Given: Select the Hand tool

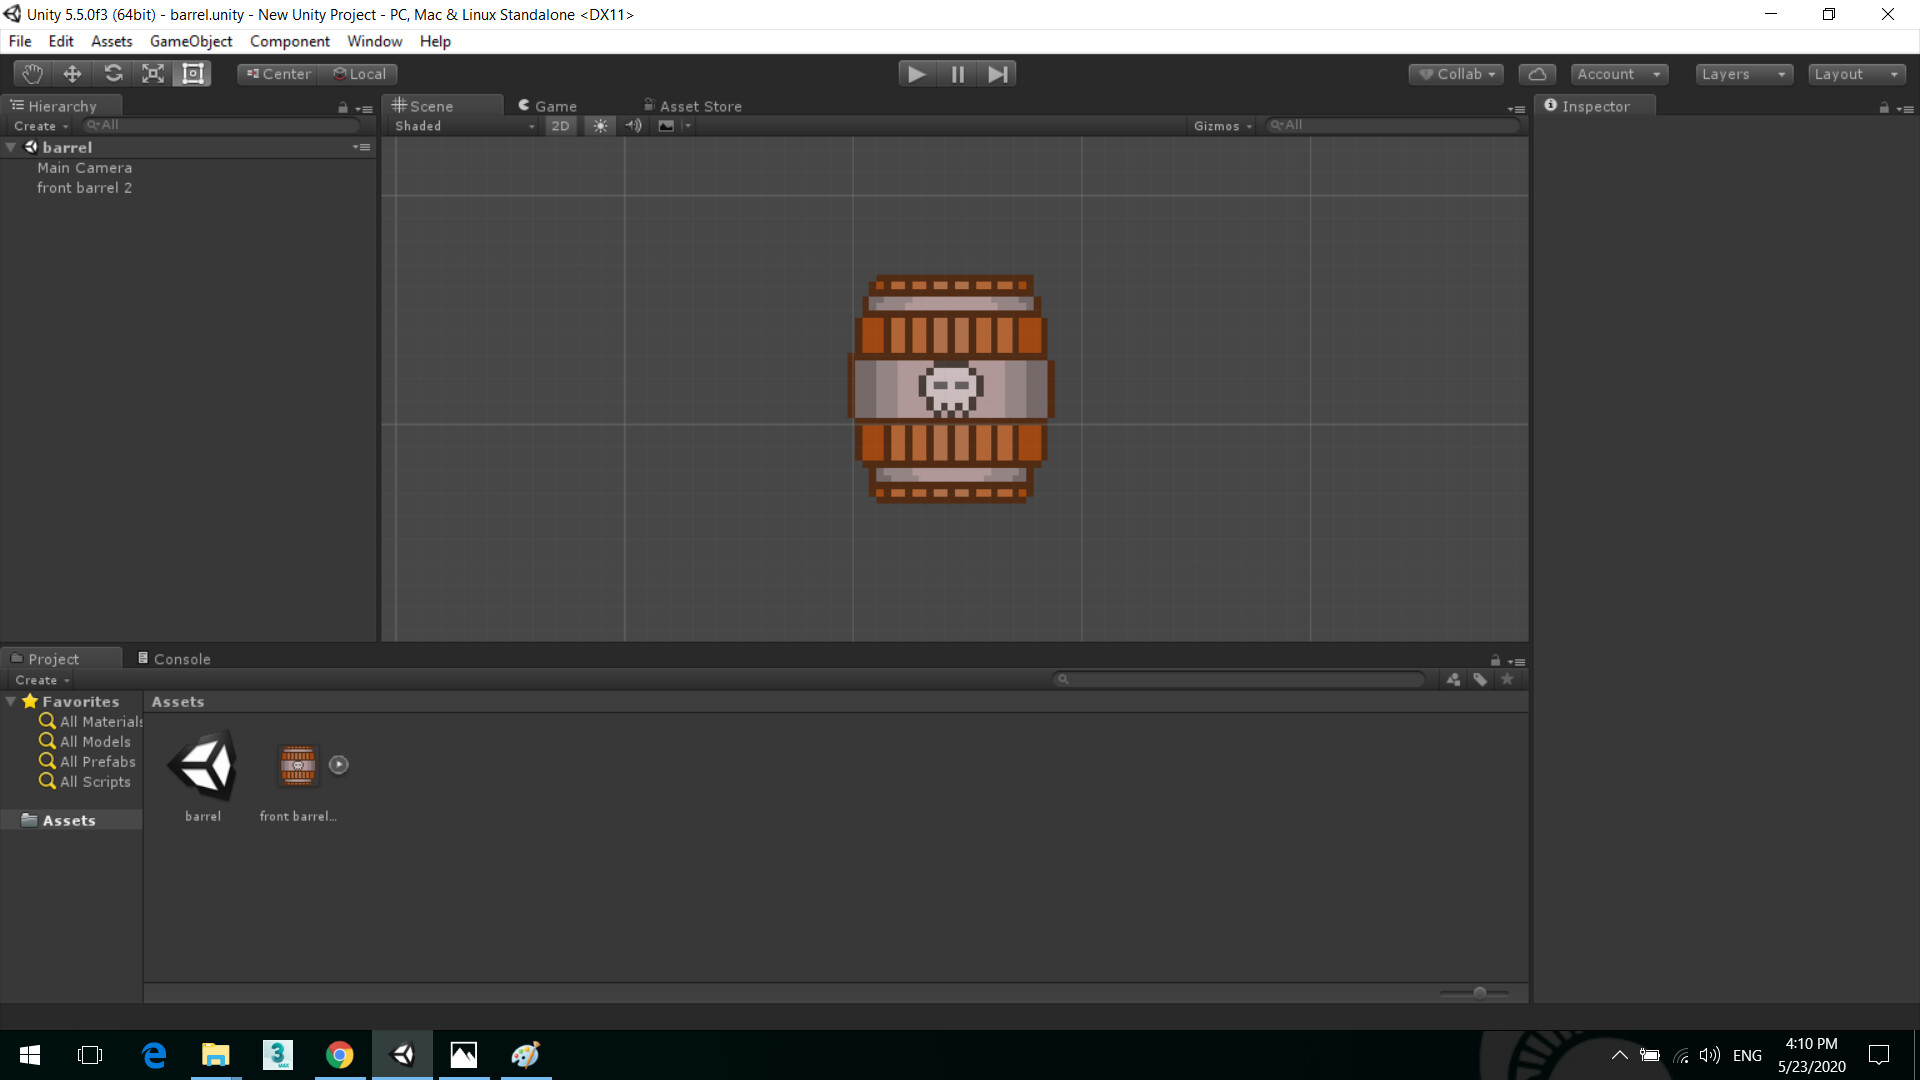Looking at the screenshot, I should (x=32, y=74).
